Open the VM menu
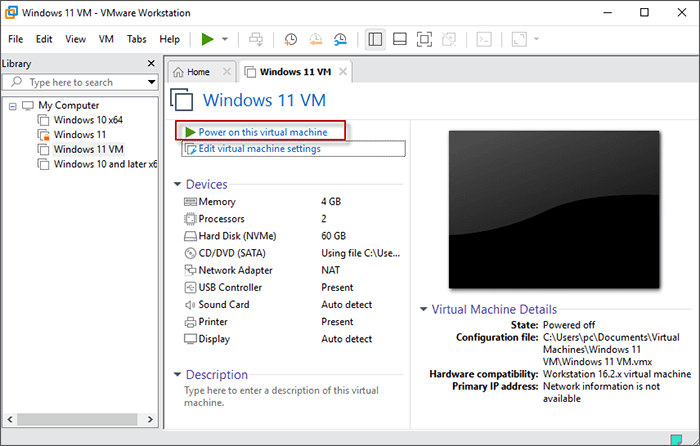This screenshot has height=446, width=700. [x=106, y=39]
